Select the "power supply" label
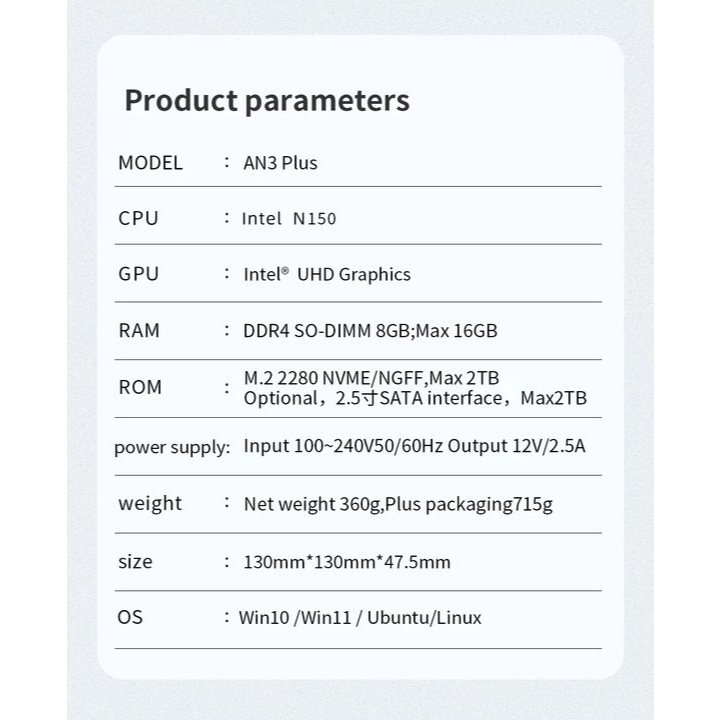Screen dimensions: 720x720 (x=171, y=447)
